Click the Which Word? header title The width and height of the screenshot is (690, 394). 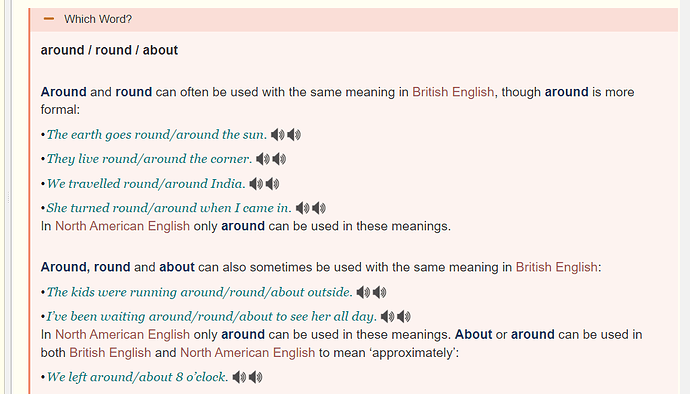point(98,19)
